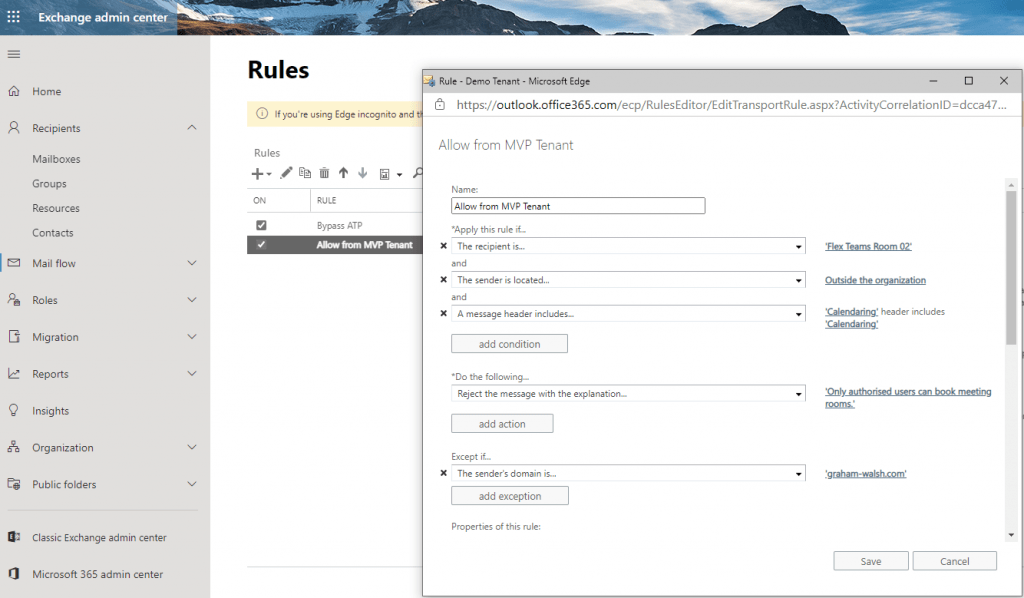The height and width of the screenshot is (598, 1024).
Task: Click the 'add action' button
Action: pyautogui.click(x=502, y=424)
